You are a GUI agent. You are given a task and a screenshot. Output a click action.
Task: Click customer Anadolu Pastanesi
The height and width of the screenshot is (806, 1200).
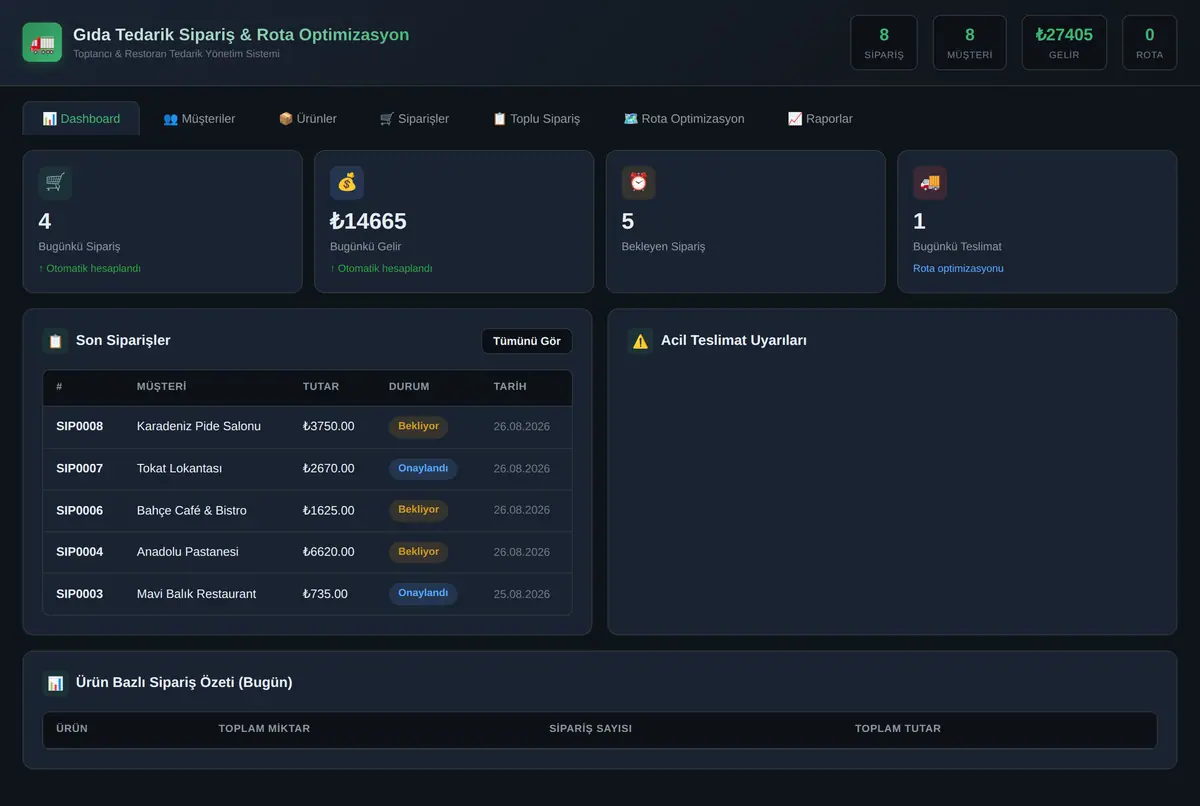pyautogui.click(x=188, y=552)
